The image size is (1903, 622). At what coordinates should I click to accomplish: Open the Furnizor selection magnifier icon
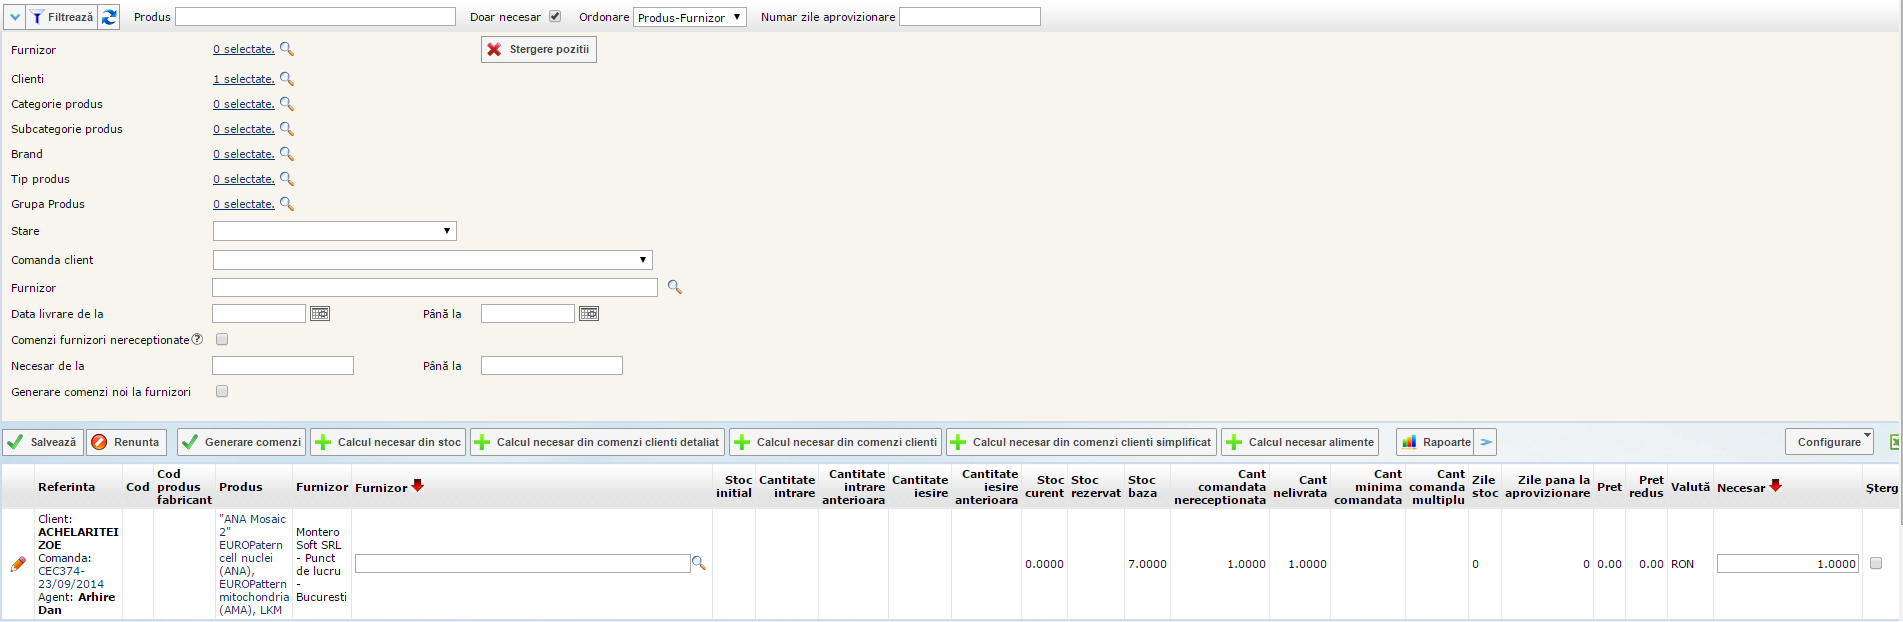287,49
